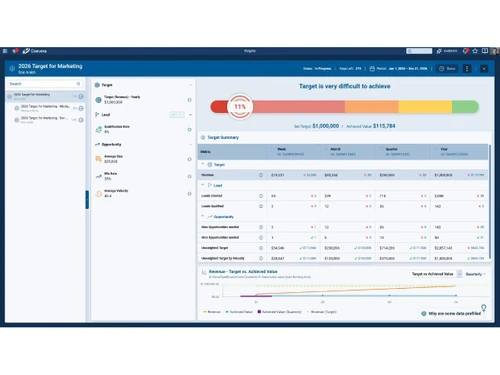Click the left panel collapse handle
Image resolution: width=500 pixels, height=375 pixels.
(x=87, y=200)
